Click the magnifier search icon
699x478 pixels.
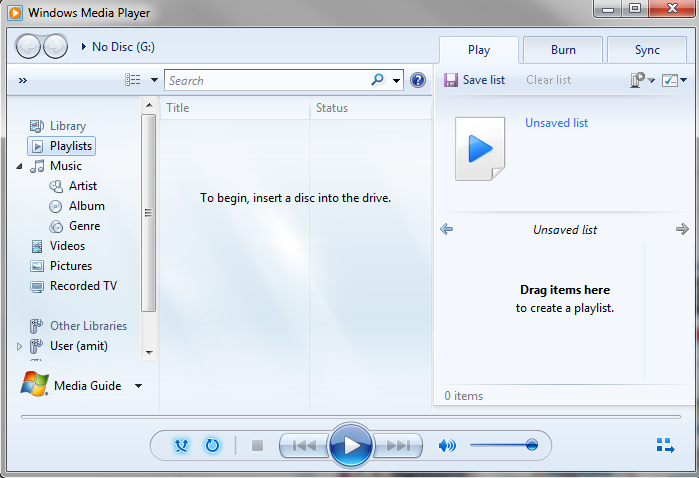pyautogui.click(x=378, y=80)
